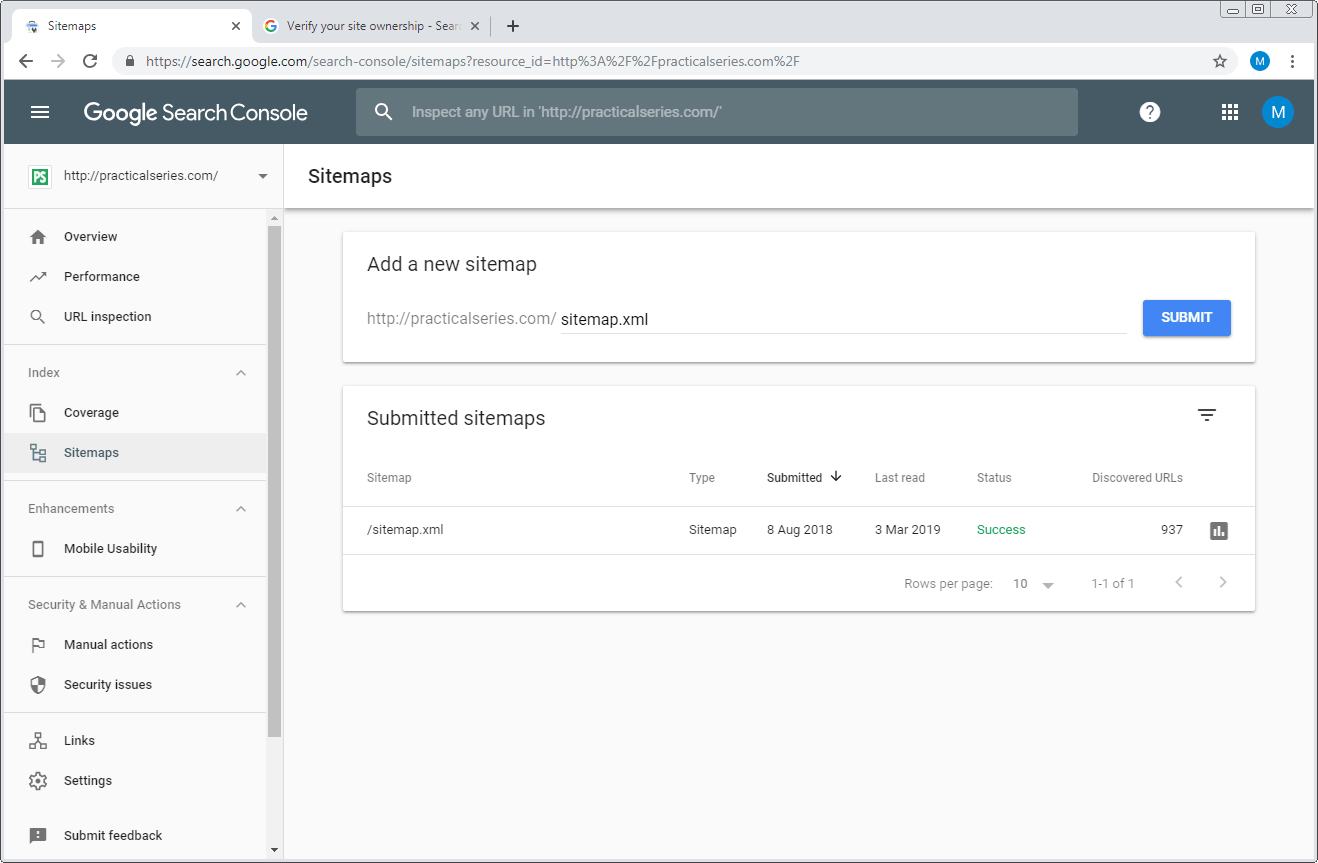Viewport: 1318px width, 863px height.
Task: Switch to the Verify your site ownership tab
Action: click(372, 26)
